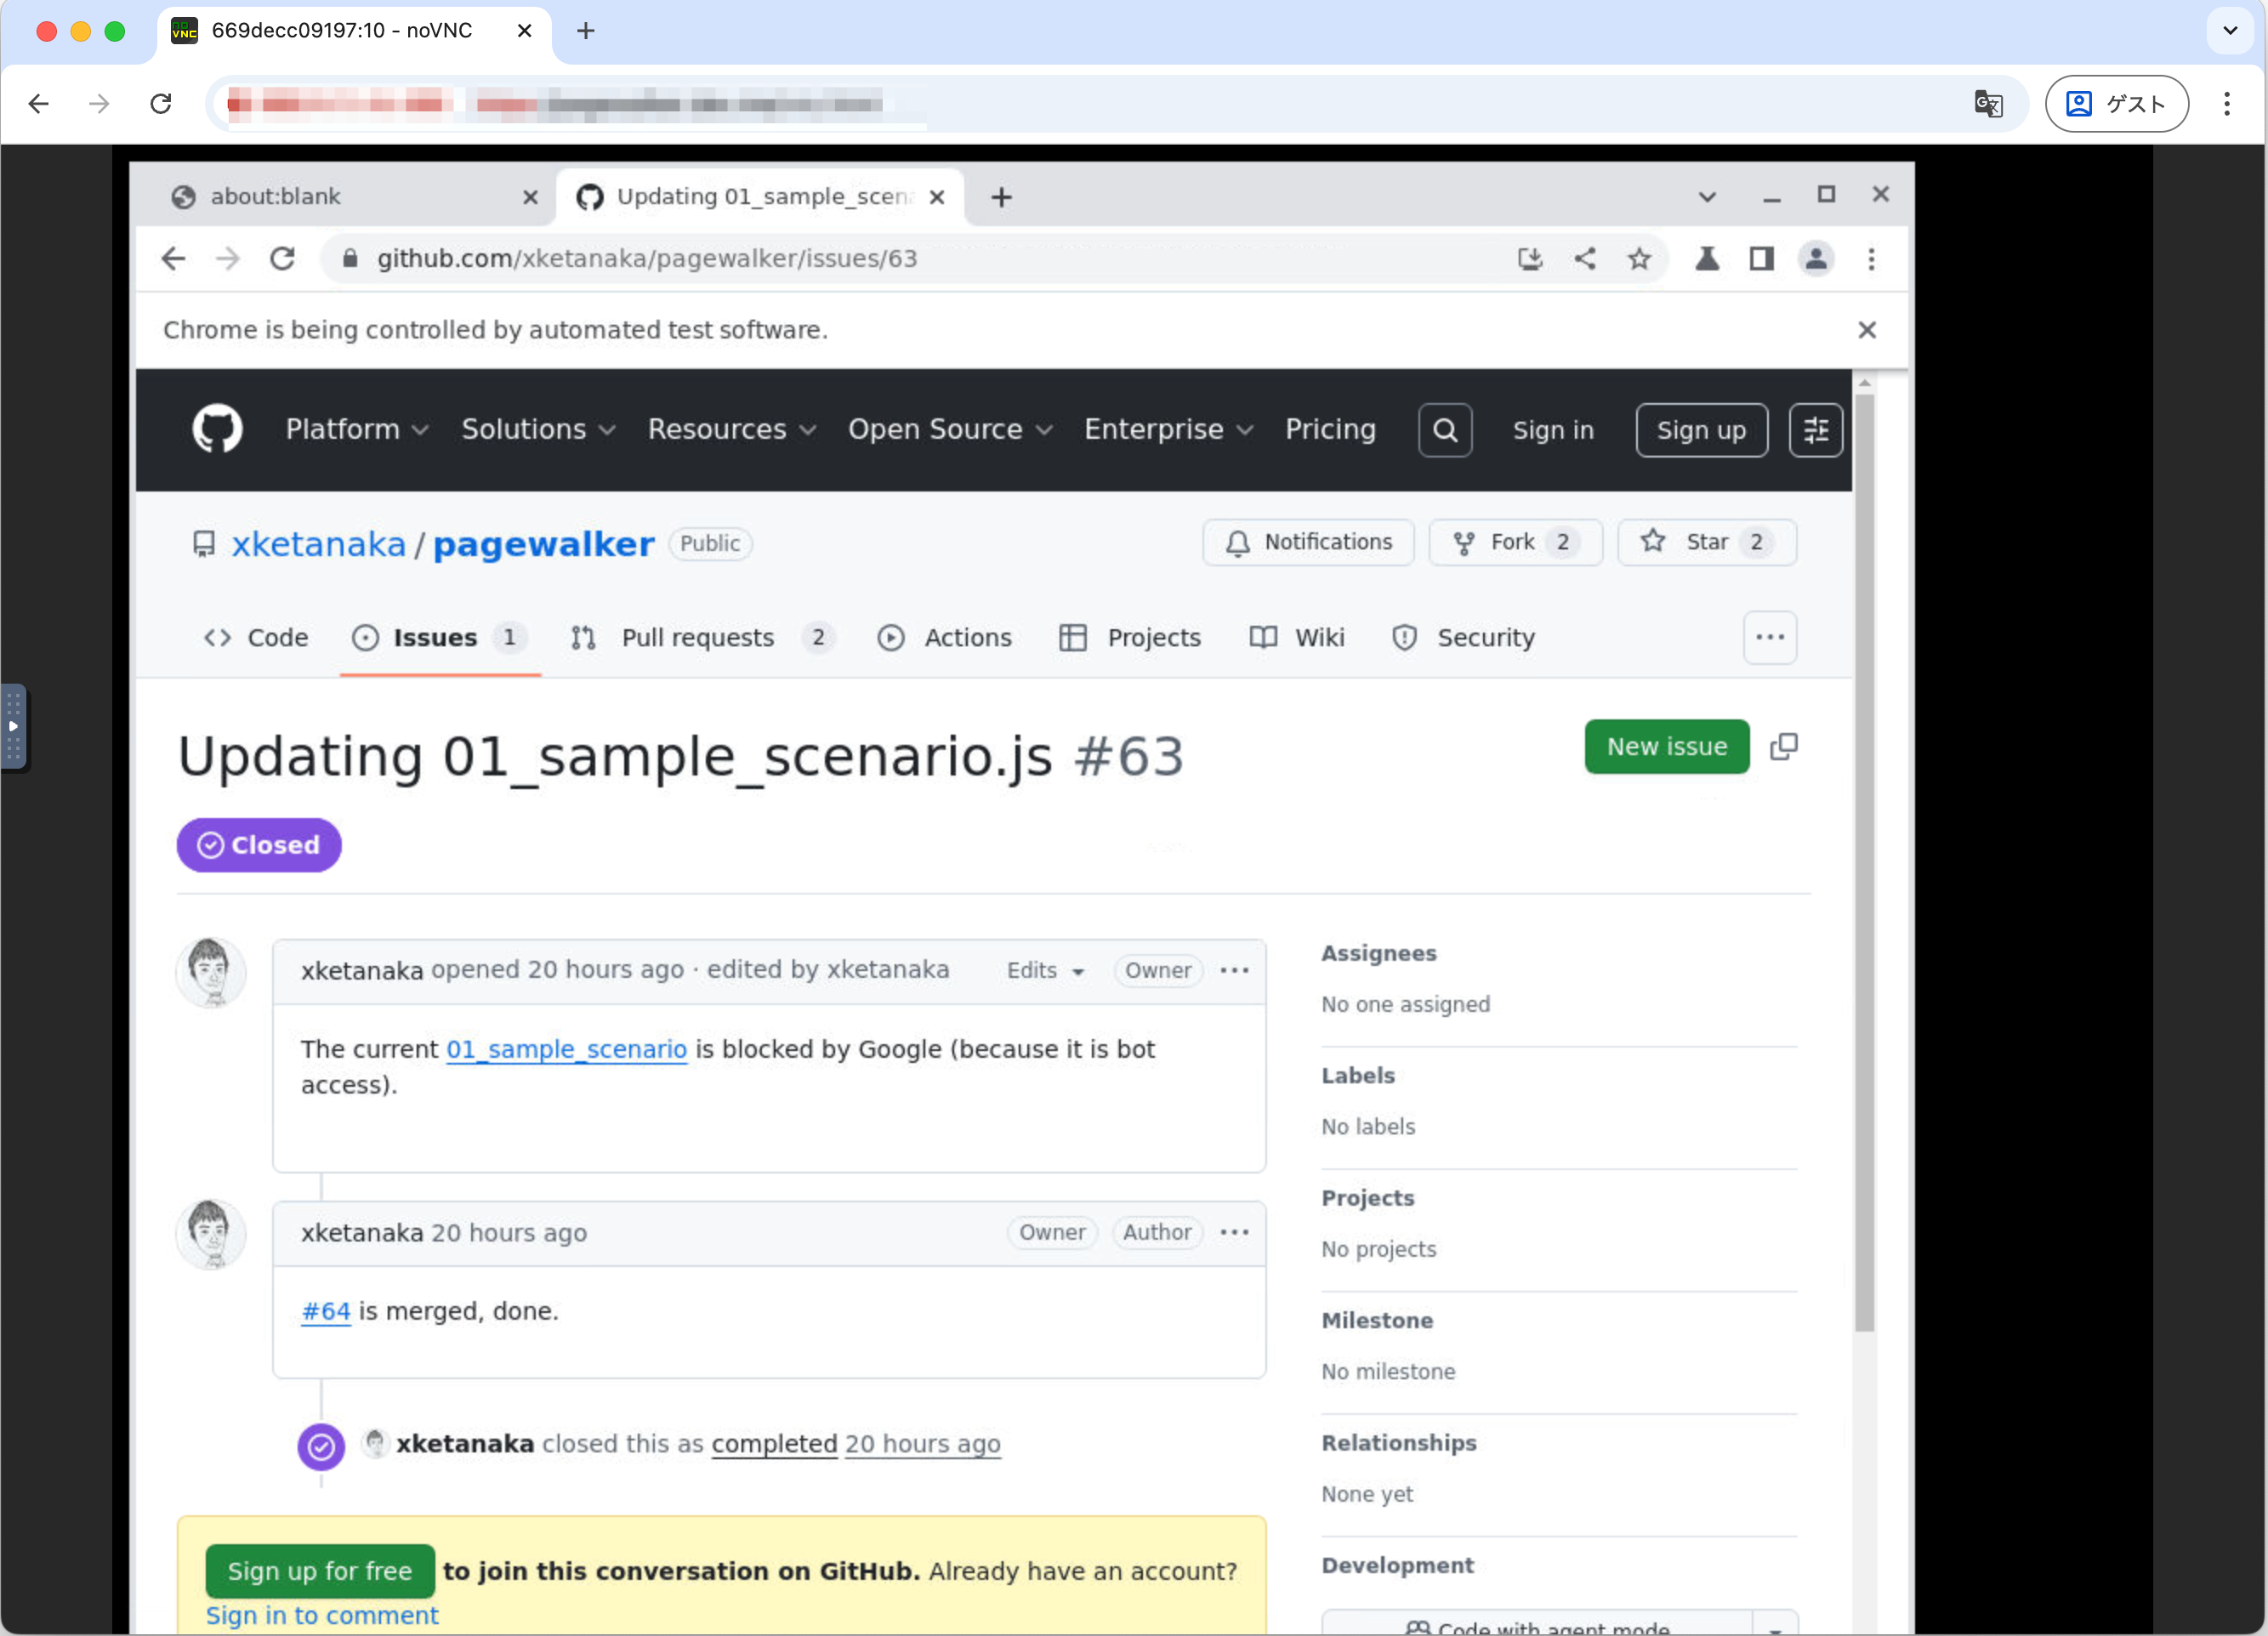2268x1636 pixels.
Task: Open the Edits history dropdown
Action: tap(1045, 970)
